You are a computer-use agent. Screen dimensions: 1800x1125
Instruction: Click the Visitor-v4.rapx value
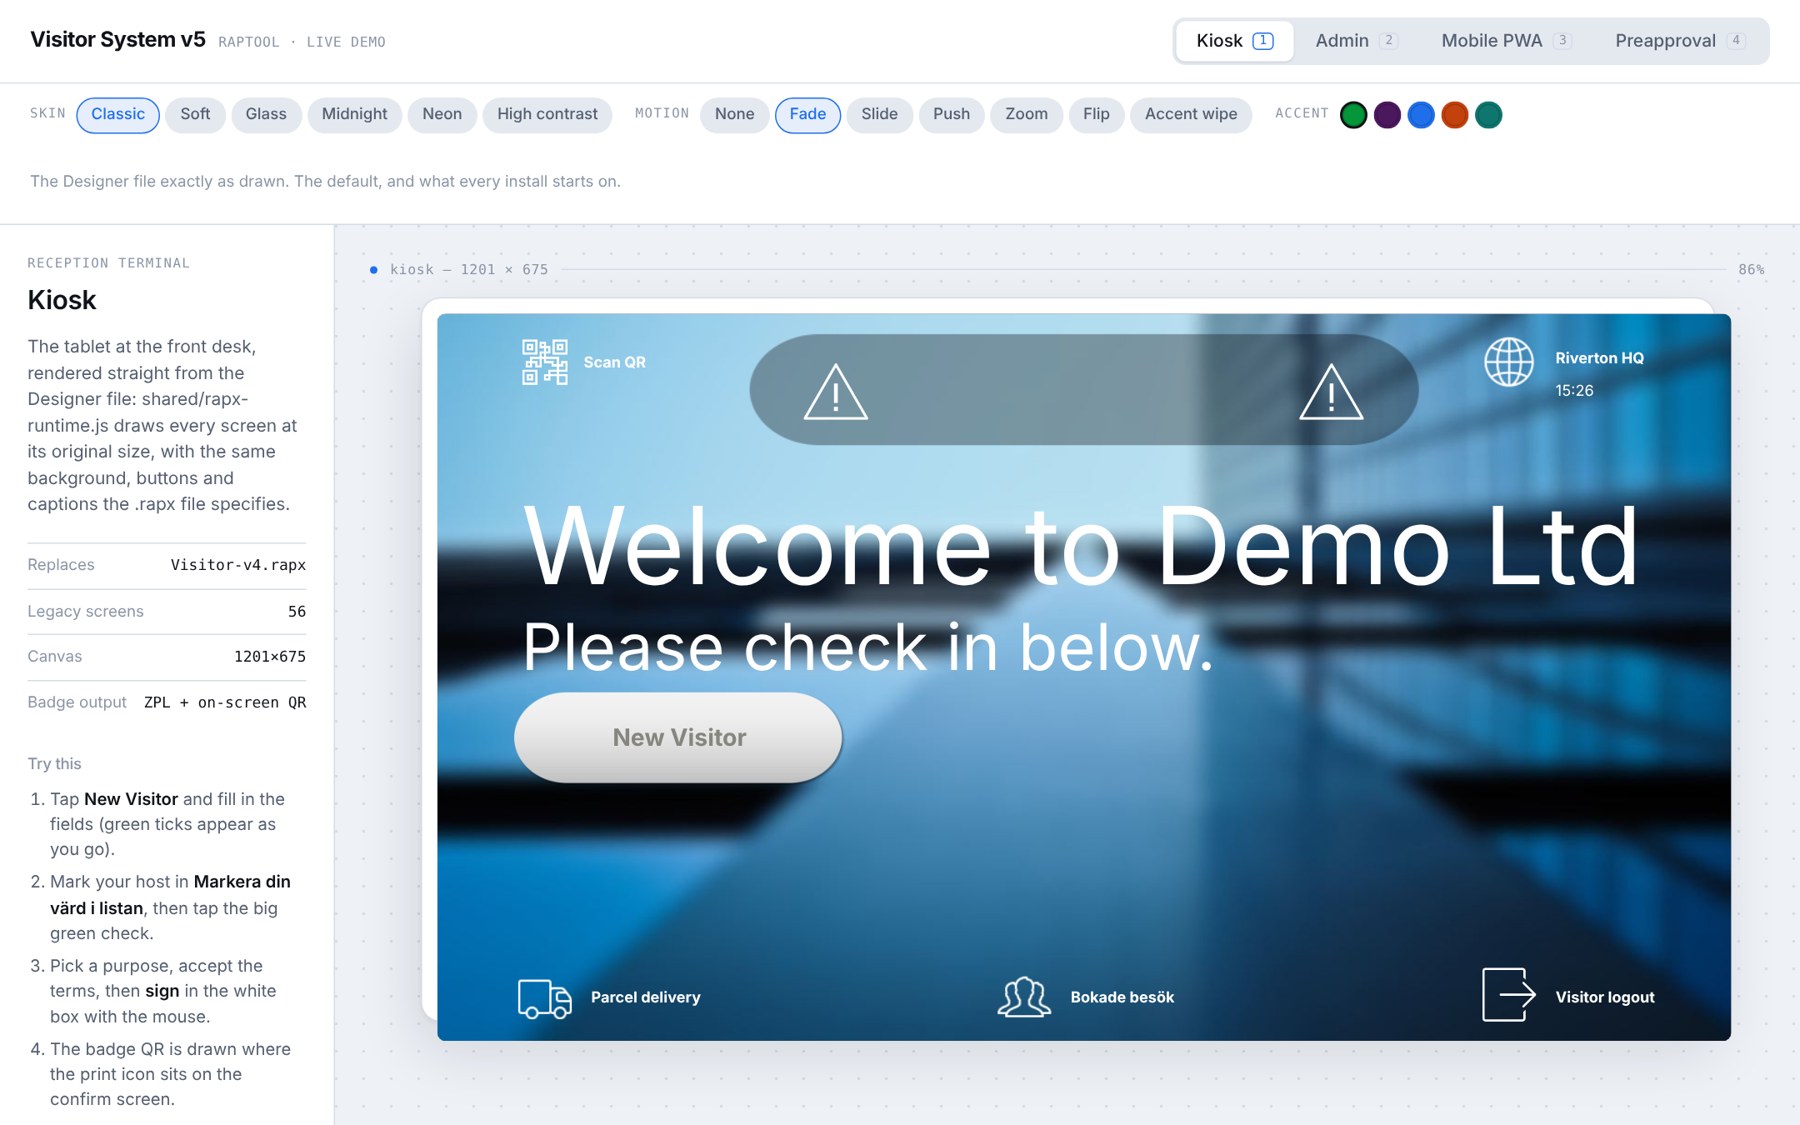[238, 565]
